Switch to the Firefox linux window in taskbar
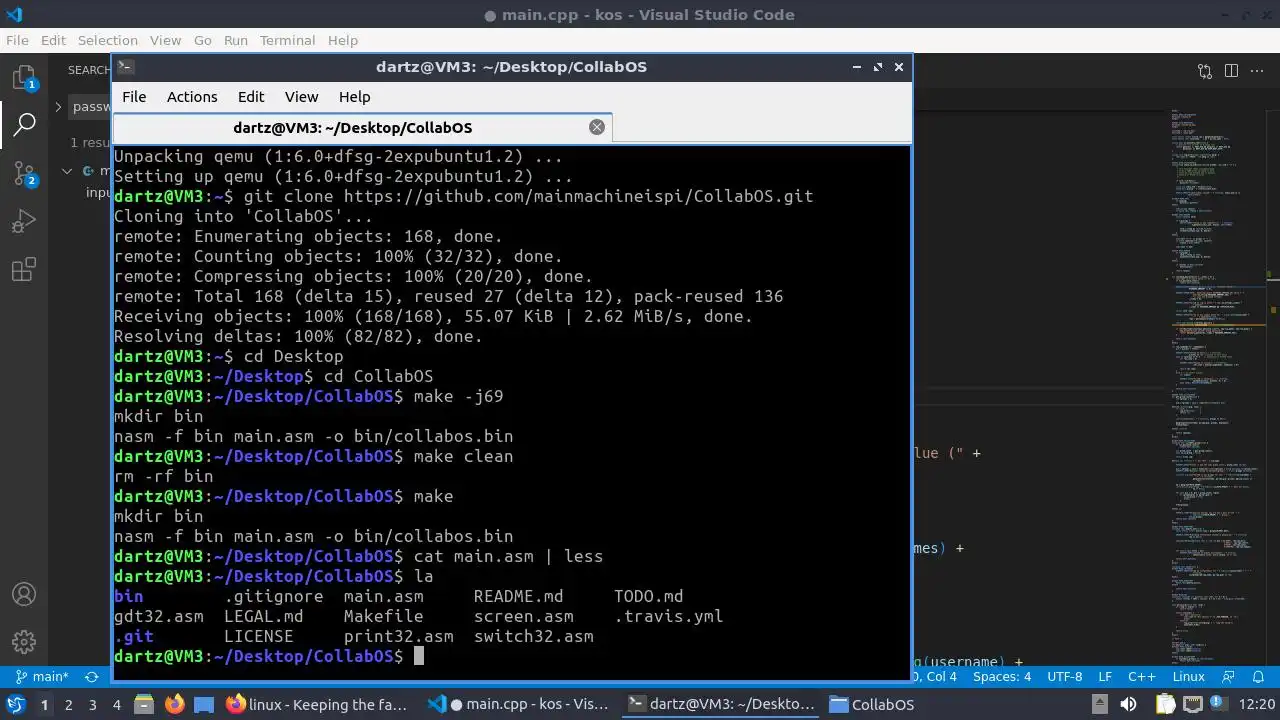The width and height of the screenshot is (1280, 720). click(x=318, y=705)
